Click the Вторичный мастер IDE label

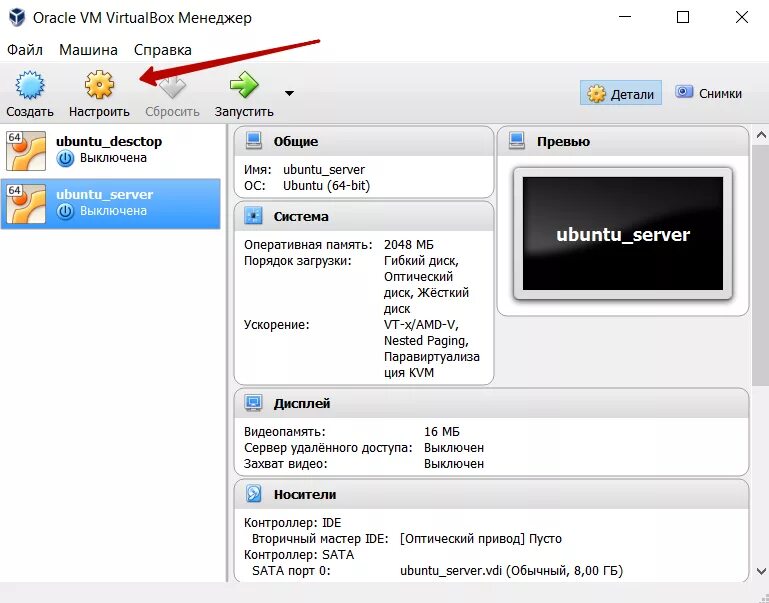[x=320, y=539]
